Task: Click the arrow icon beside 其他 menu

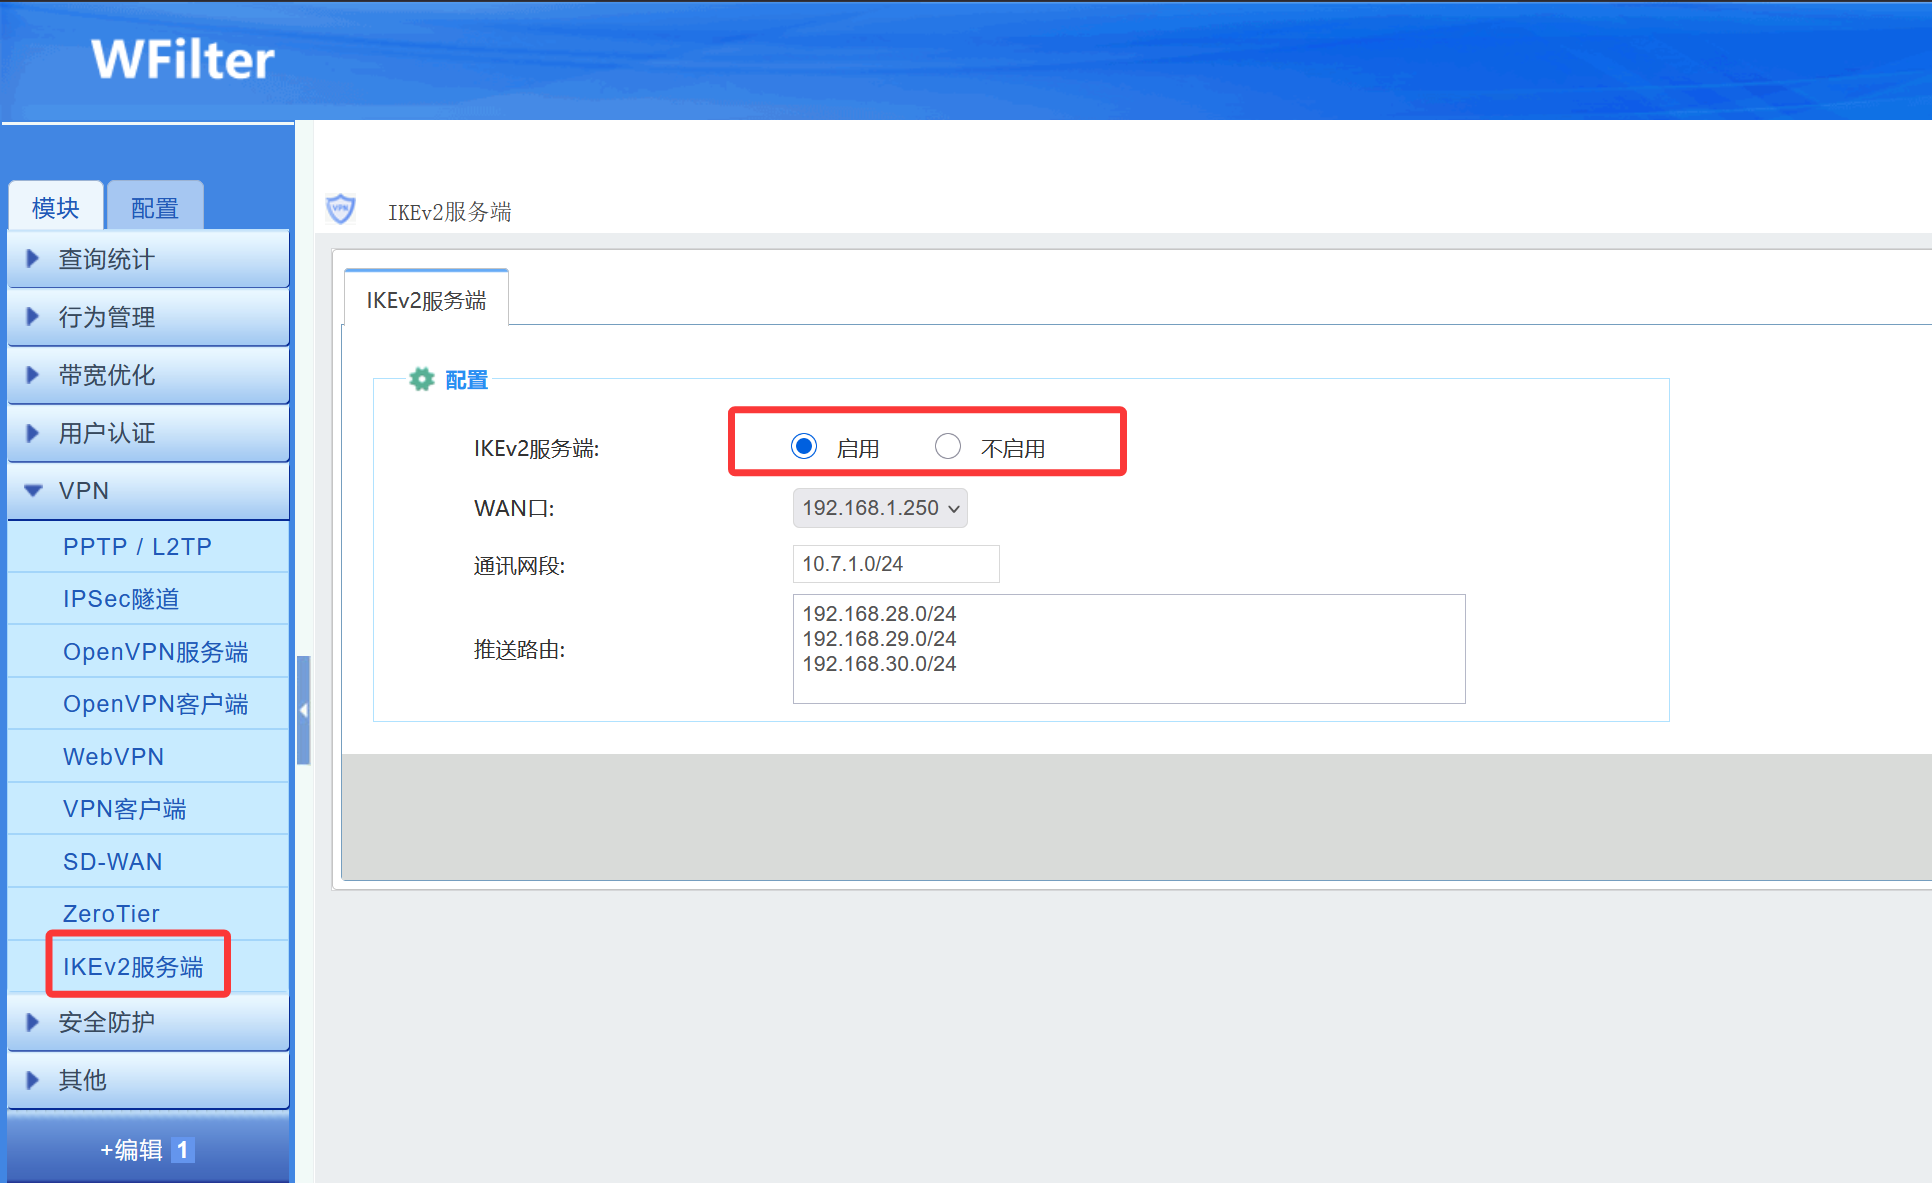Action: (32, 1080)
